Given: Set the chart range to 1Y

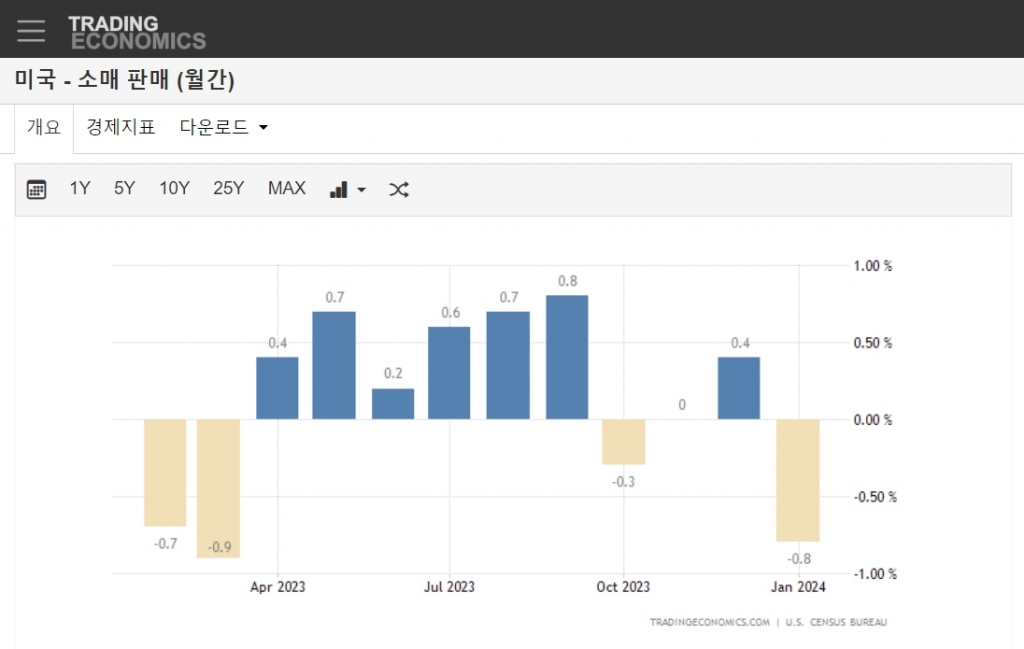Looking at the screenshot, I should click(80, 188).
